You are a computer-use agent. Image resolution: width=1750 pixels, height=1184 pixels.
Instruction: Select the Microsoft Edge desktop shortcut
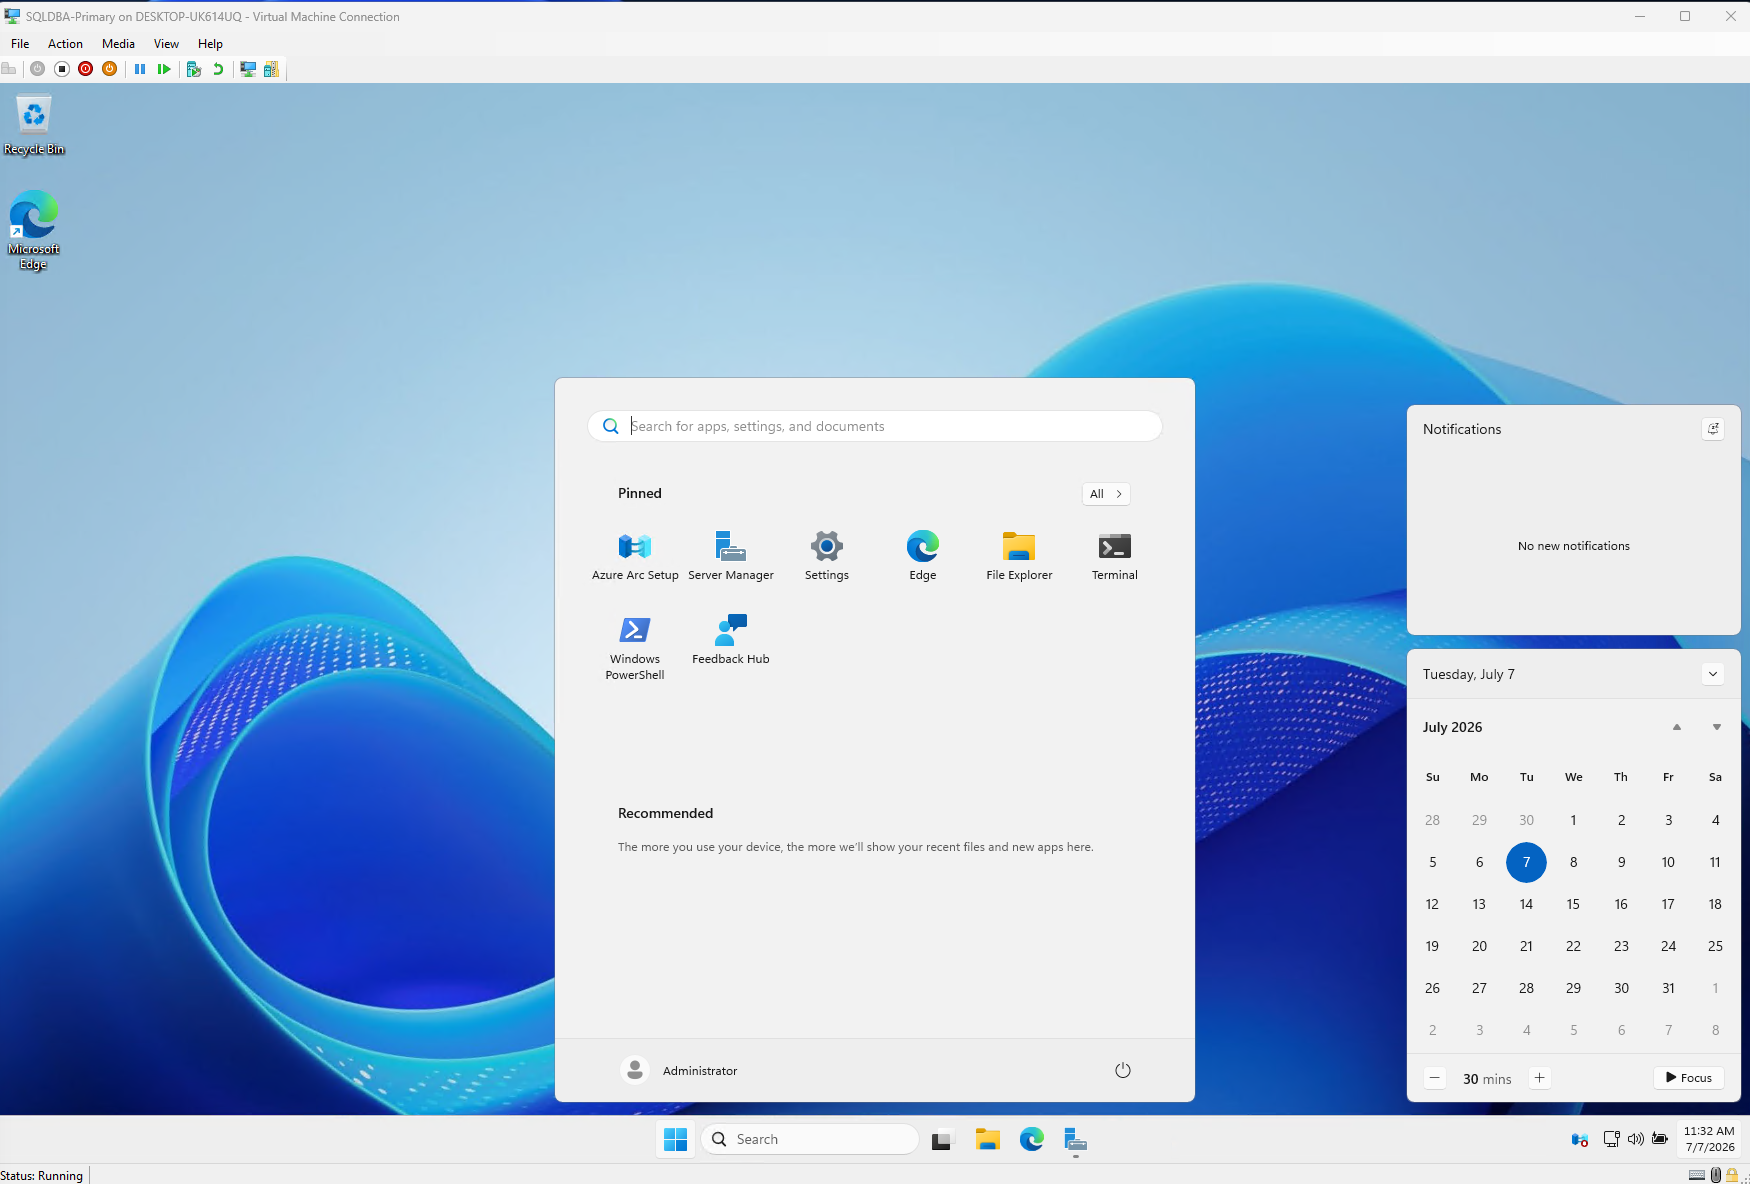(34, 230)
